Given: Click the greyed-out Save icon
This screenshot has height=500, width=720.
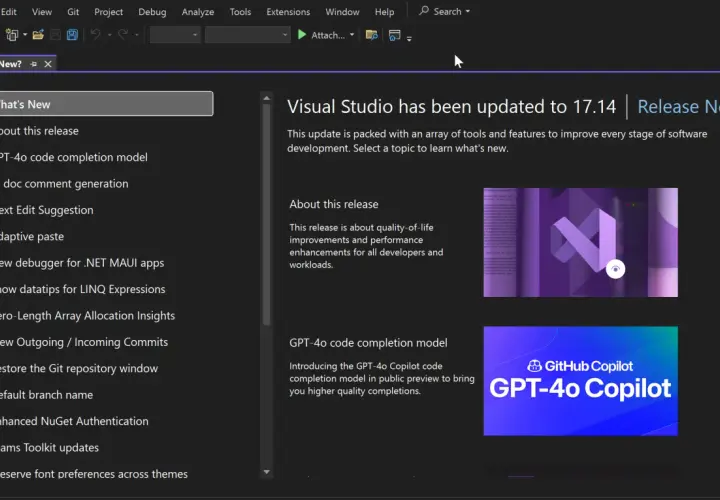Looking at the screenshot, I should click(56, 35).
